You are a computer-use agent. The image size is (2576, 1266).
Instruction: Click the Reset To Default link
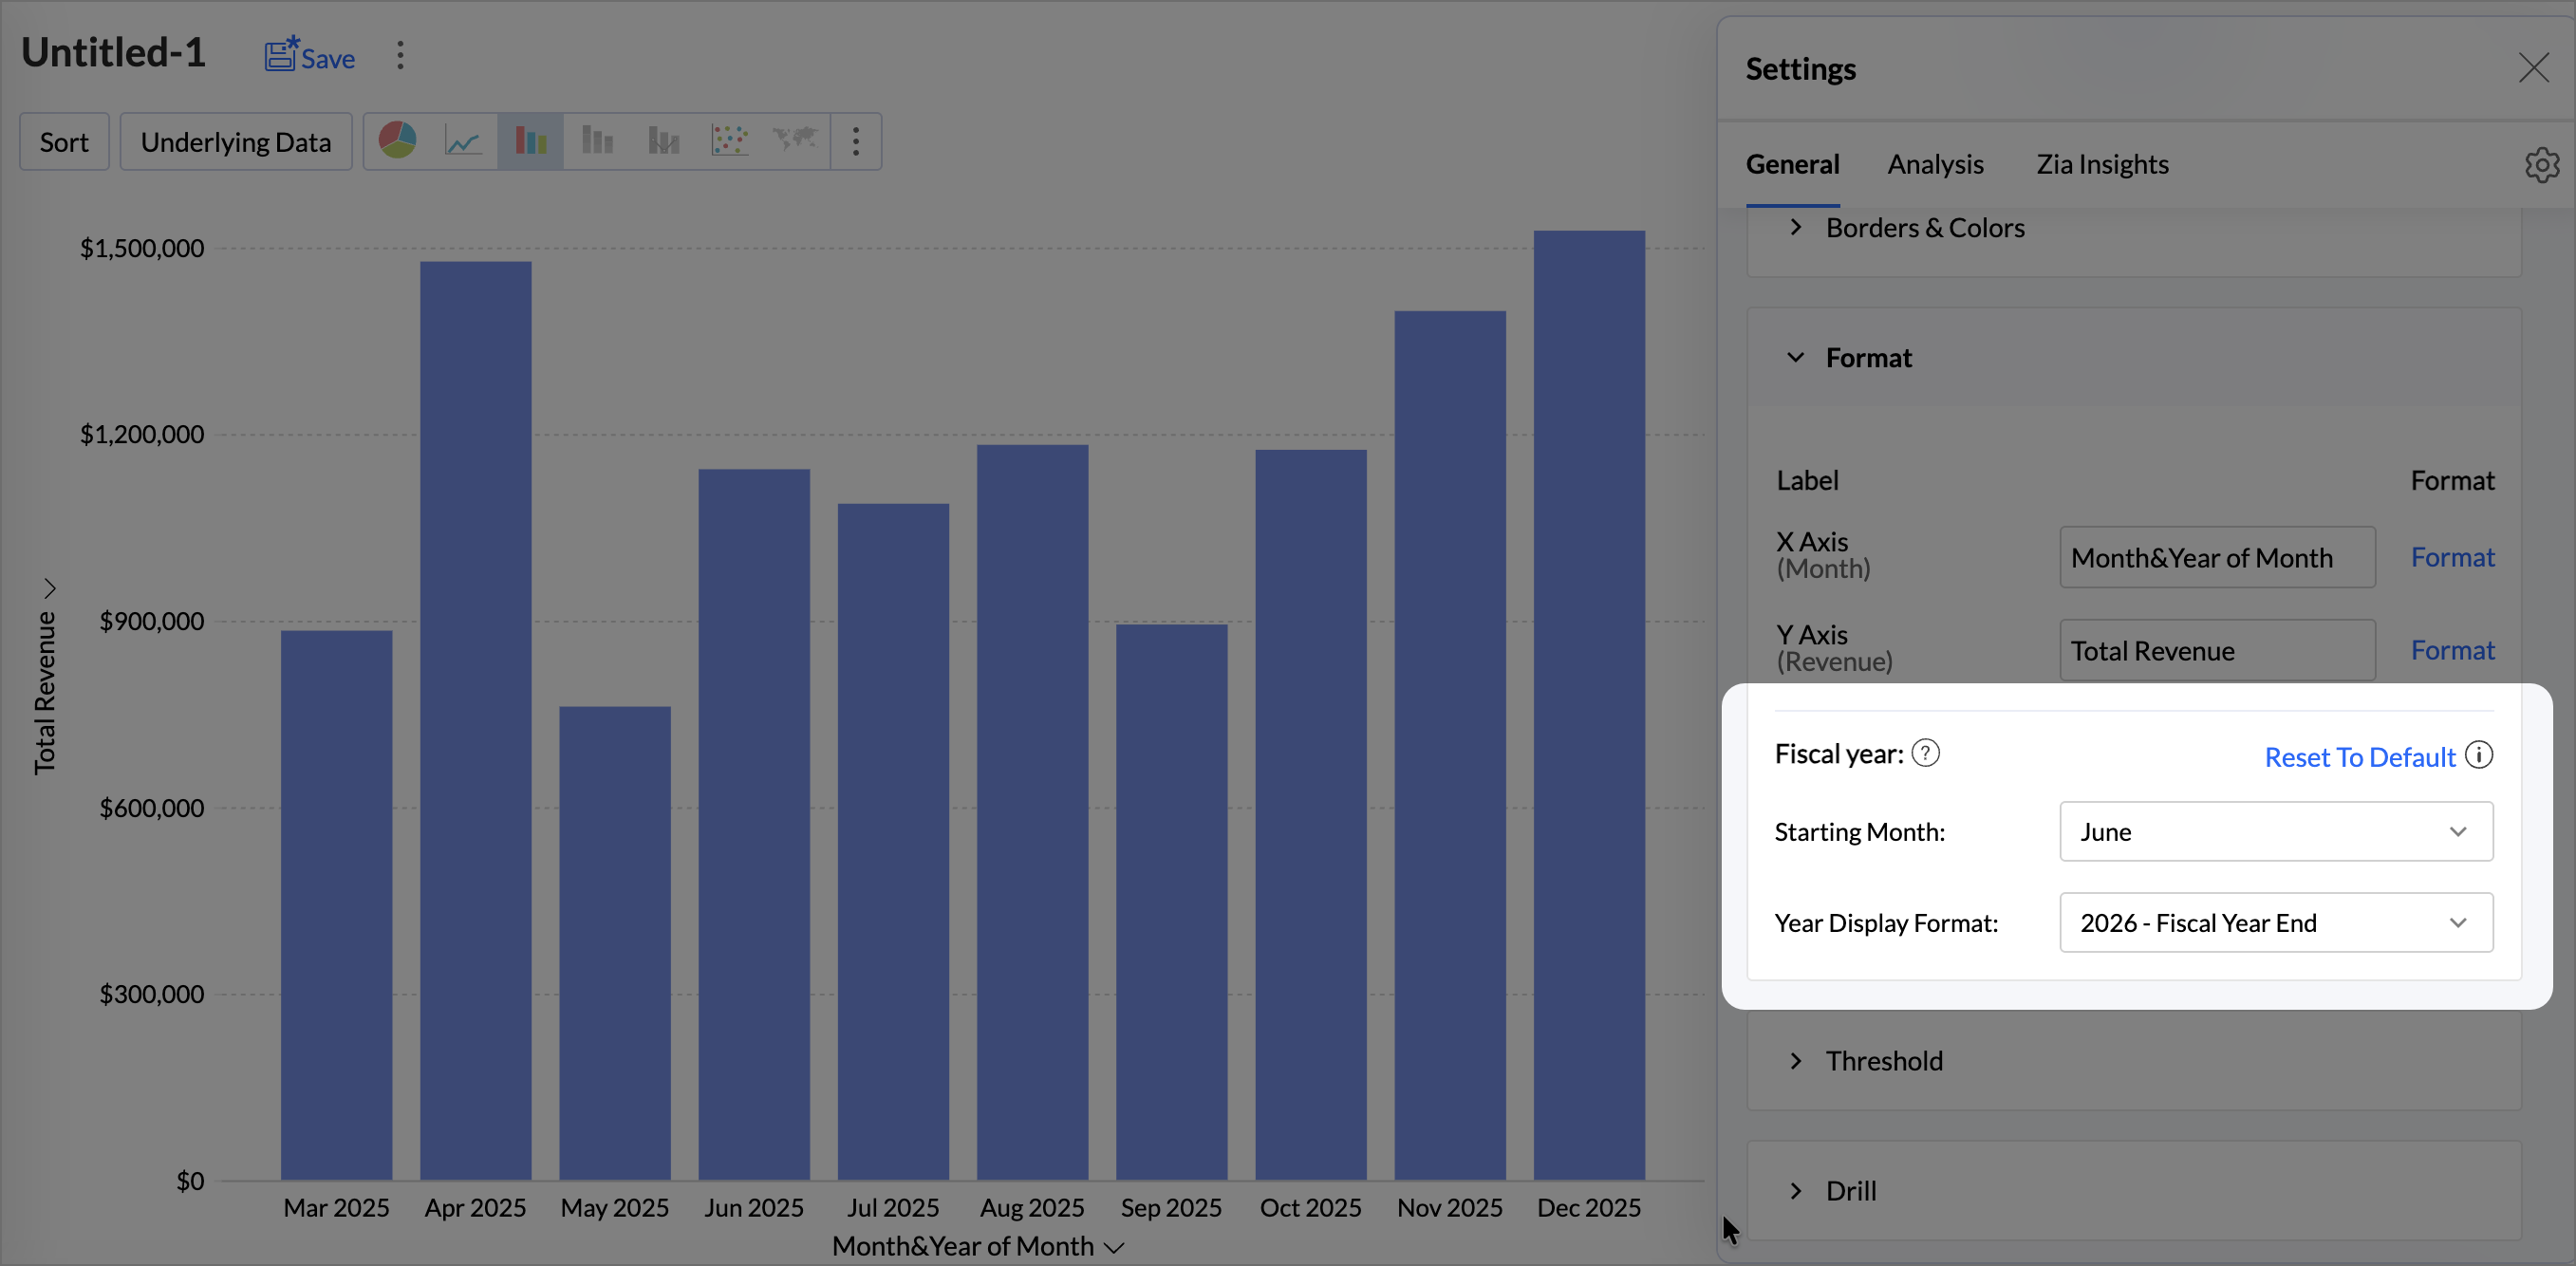pos(2359,757)
